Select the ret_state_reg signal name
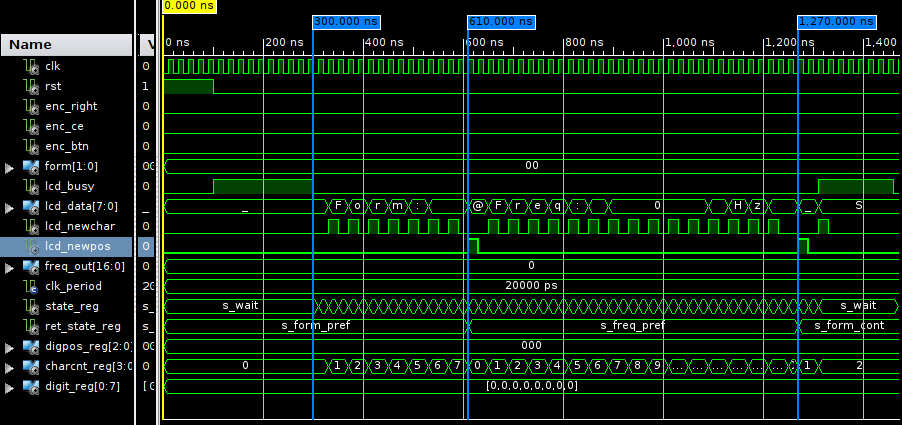 (x=83, y=326)
